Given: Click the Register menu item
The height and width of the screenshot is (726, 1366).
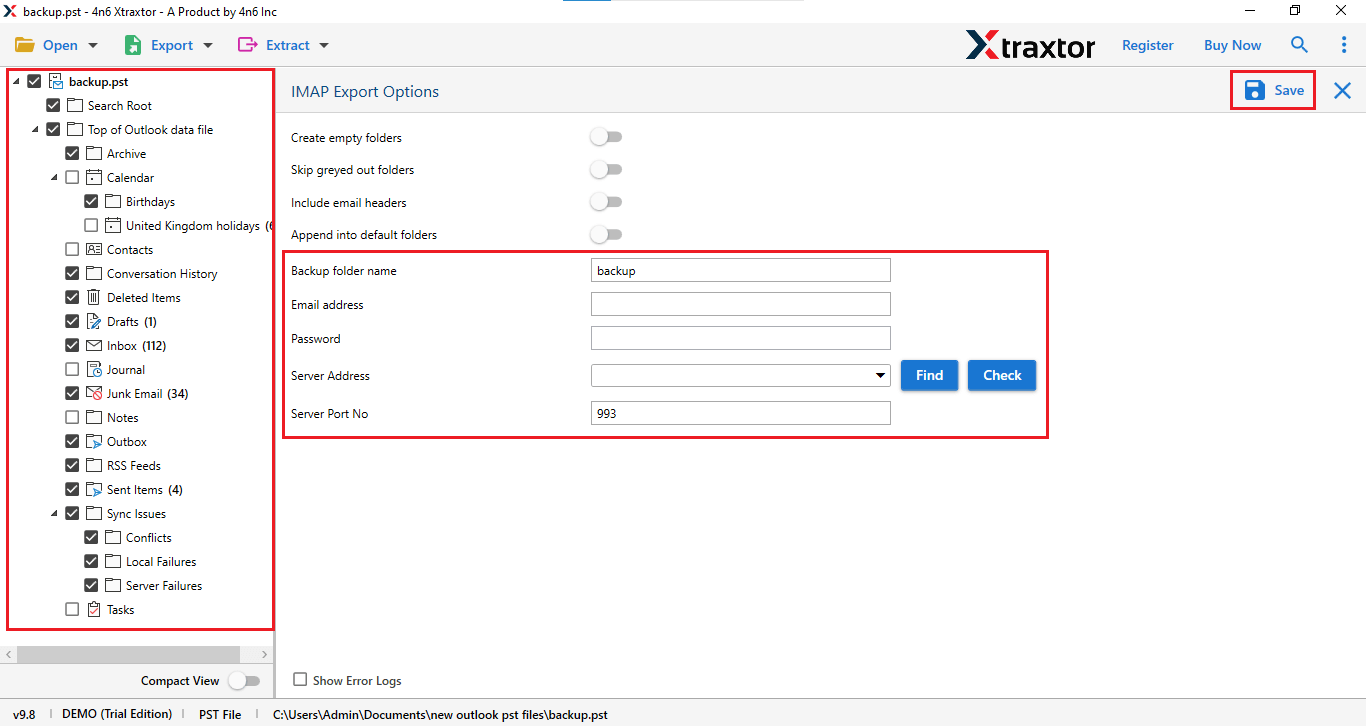Looking at the screenshot, I should pos(1147,44).
